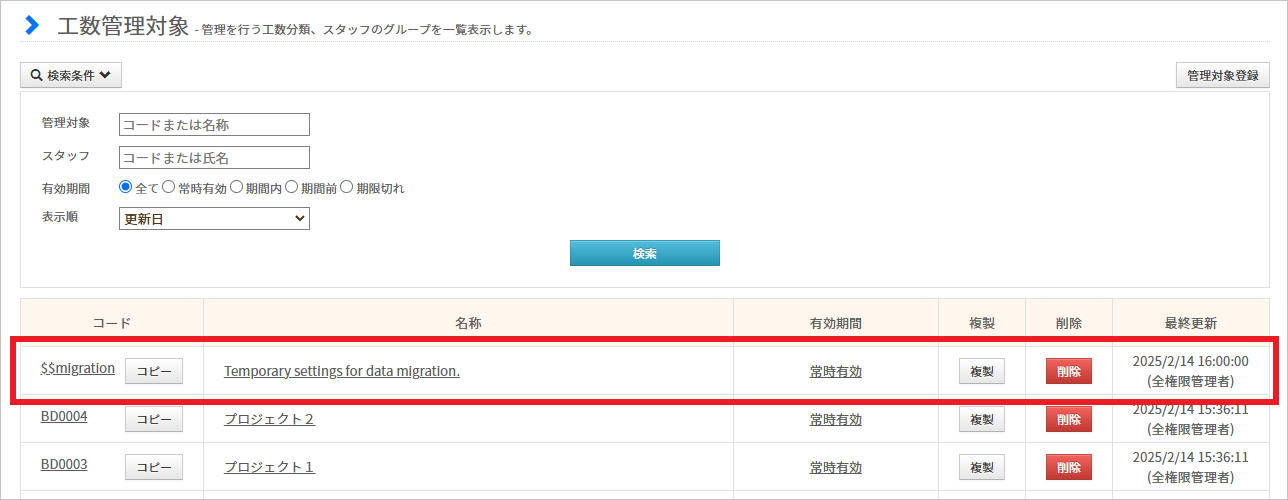
Task: Click the blue chevron icon beside 工数管理対象
Action: click(x=33, y=25)
